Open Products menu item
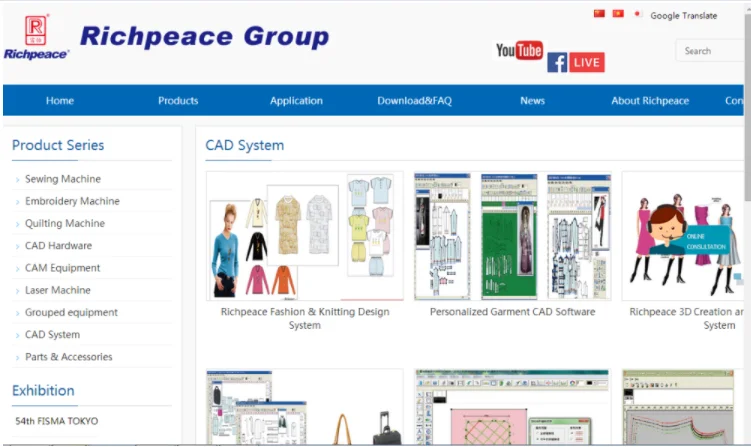Image resolution: width=751 pixels, height=447 pixels. click(x=178, y=101)
